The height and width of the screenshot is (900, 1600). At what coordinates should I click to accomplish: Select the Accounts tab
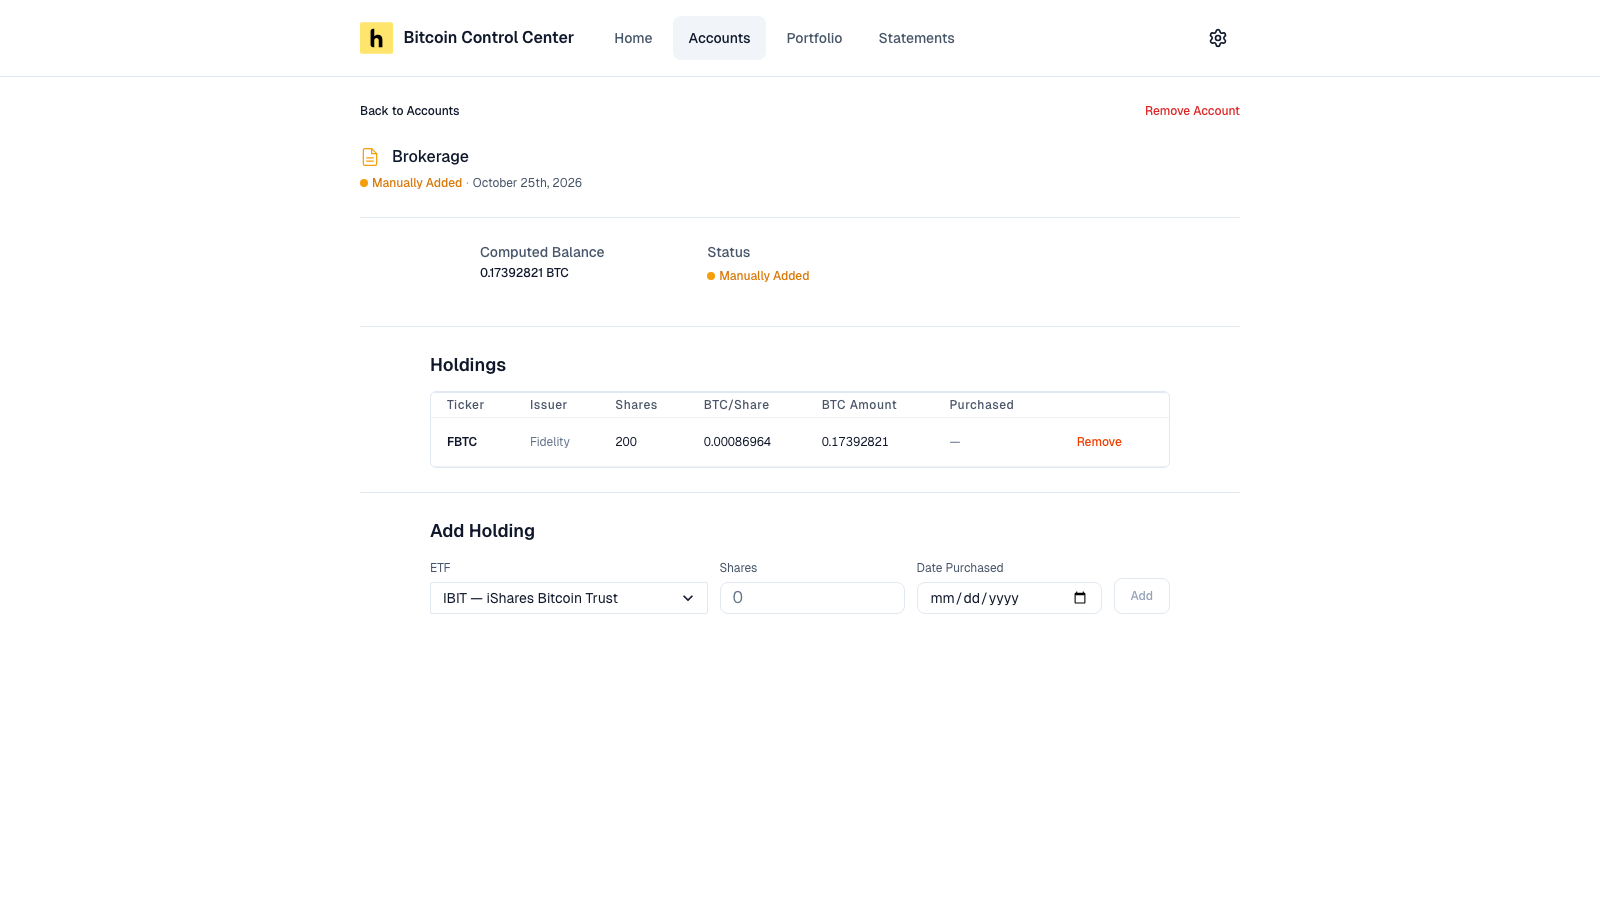pos(719,38)
